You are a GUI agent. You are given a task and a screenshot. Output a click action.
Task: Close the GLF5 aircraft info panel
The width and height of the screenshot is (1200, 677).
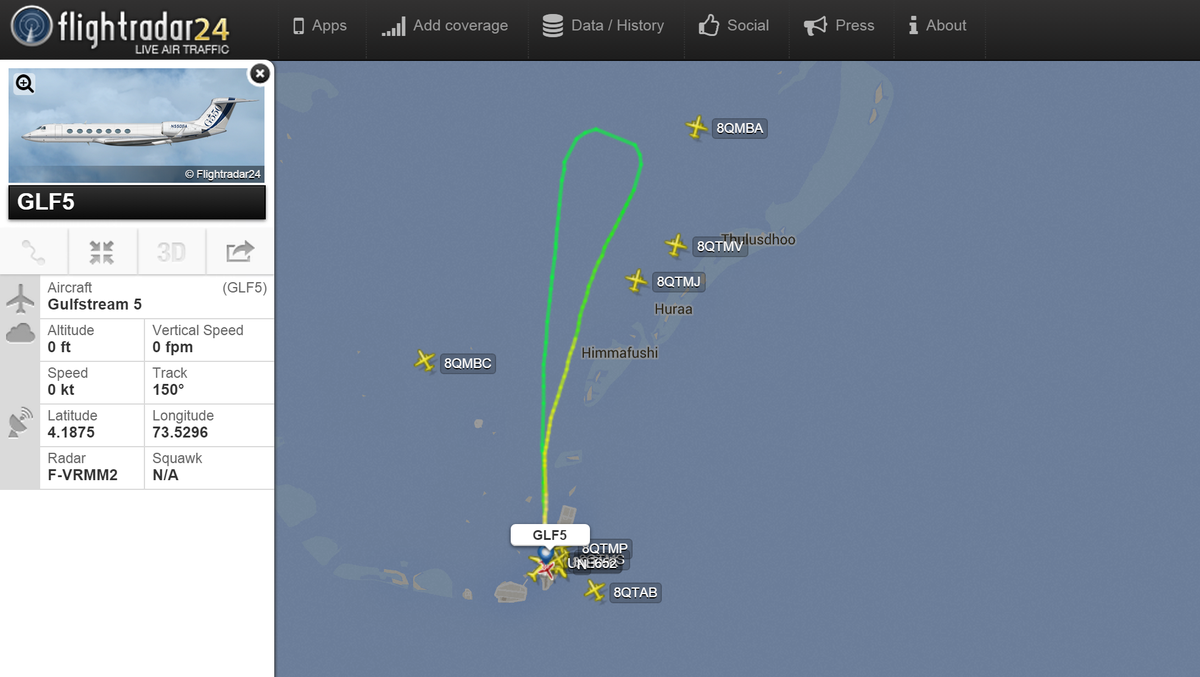260,73
